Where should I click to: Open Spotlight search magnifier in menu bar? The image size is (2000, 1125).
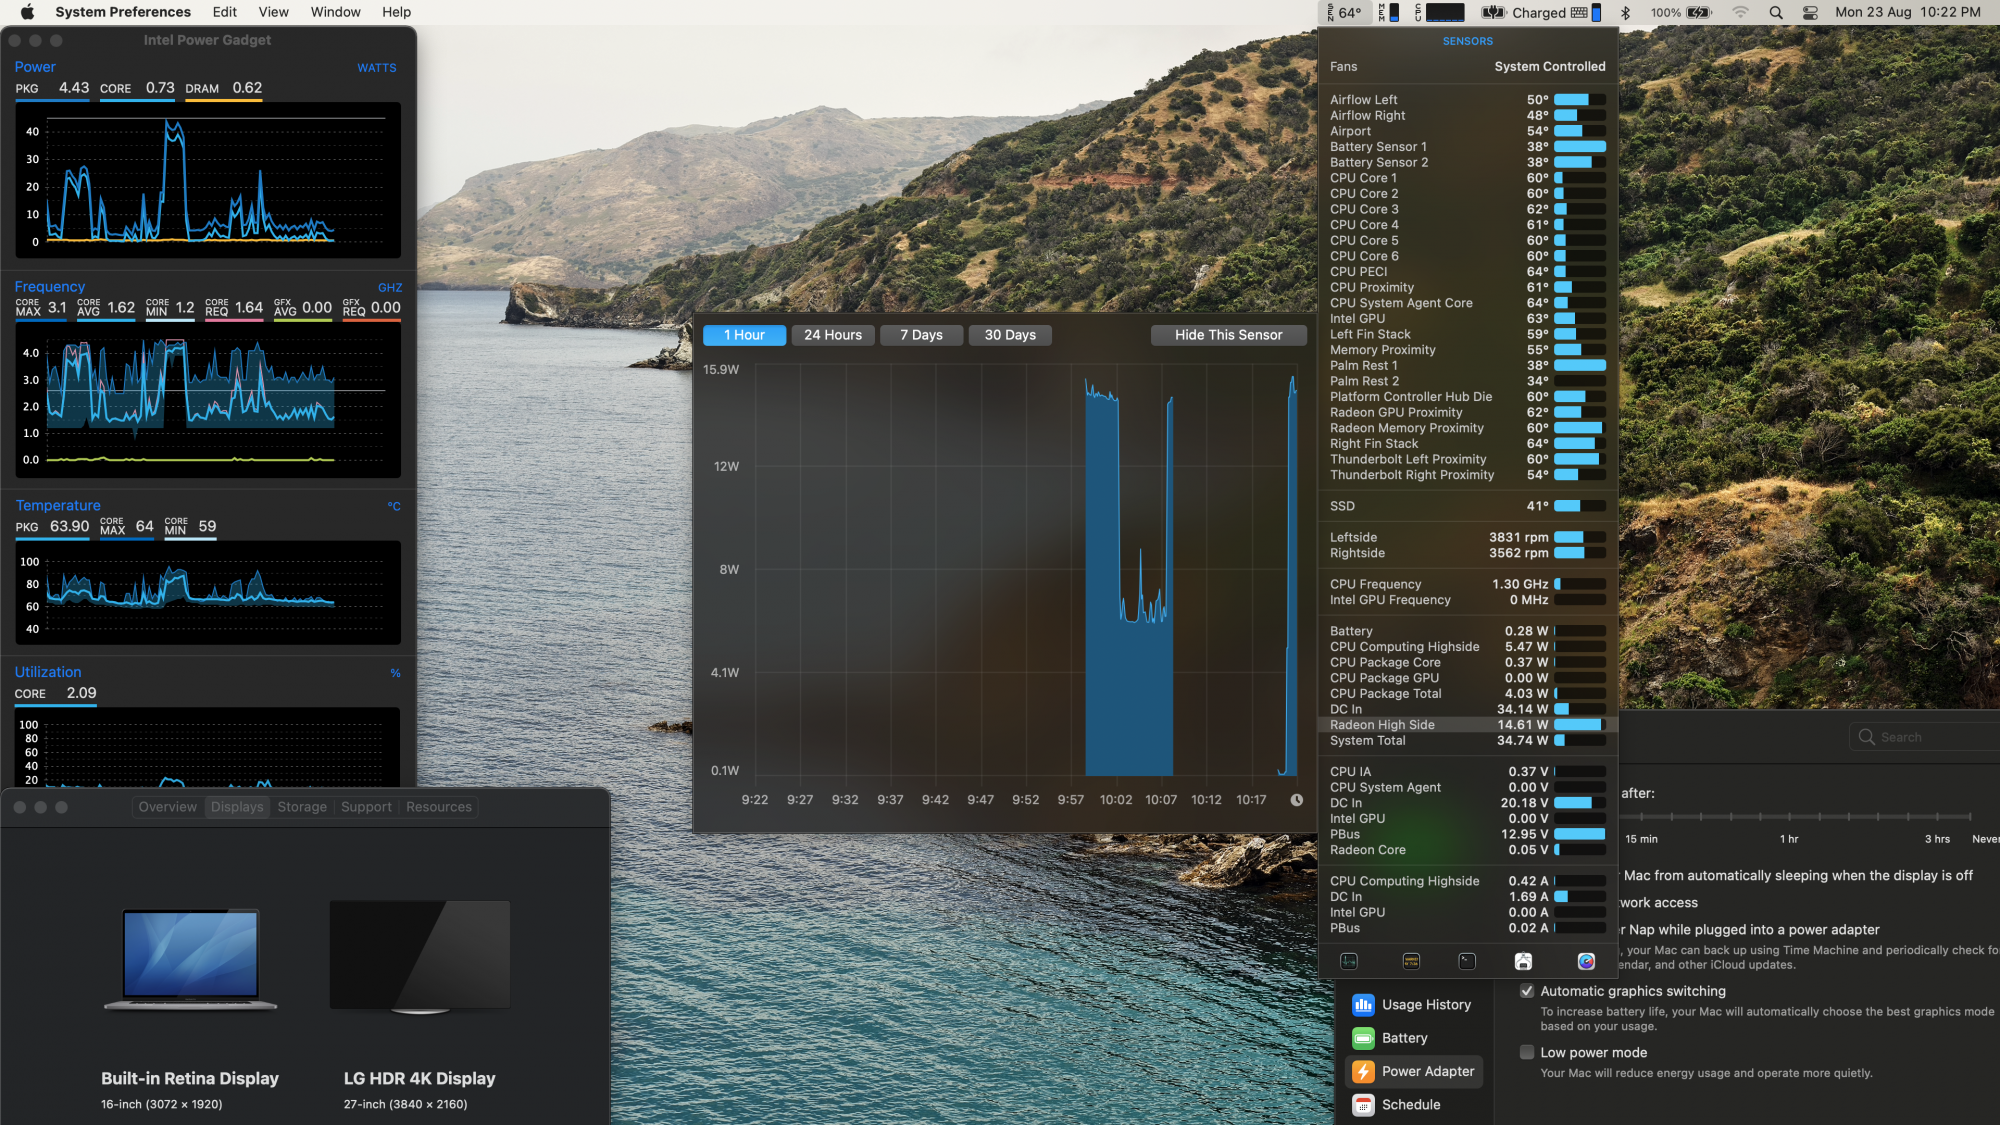[x=1776, y=12]
